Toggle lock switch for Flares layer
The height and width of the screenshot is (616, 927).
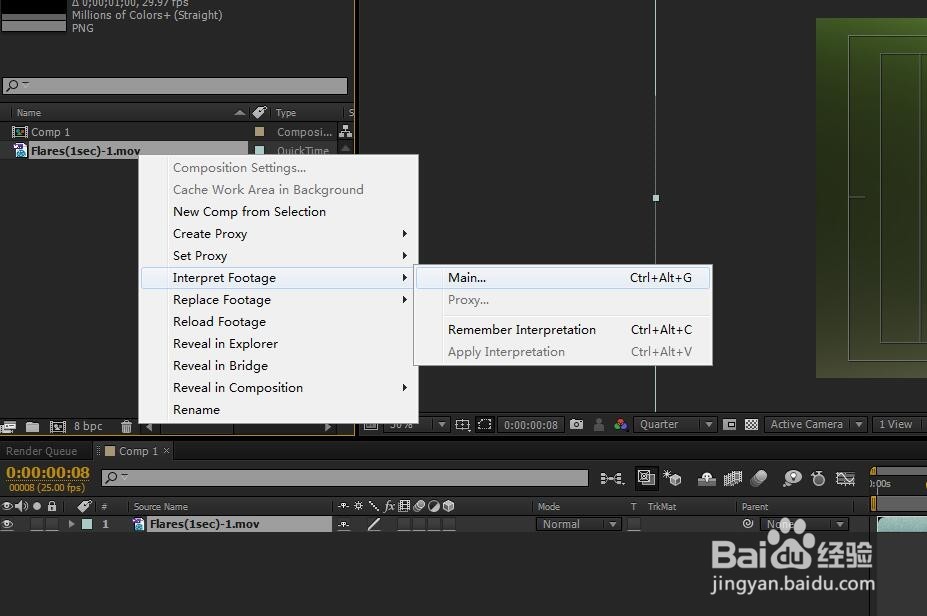click(x=53, y=524)
